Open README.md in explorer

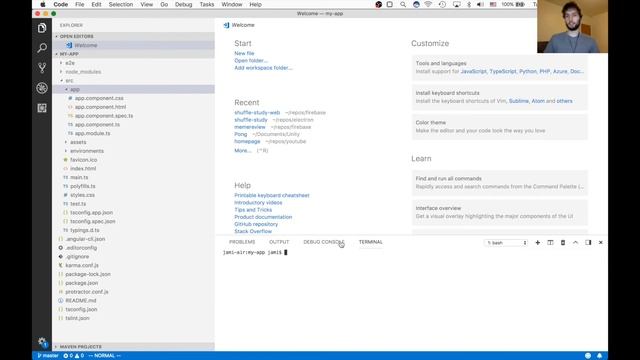[80, 300]
